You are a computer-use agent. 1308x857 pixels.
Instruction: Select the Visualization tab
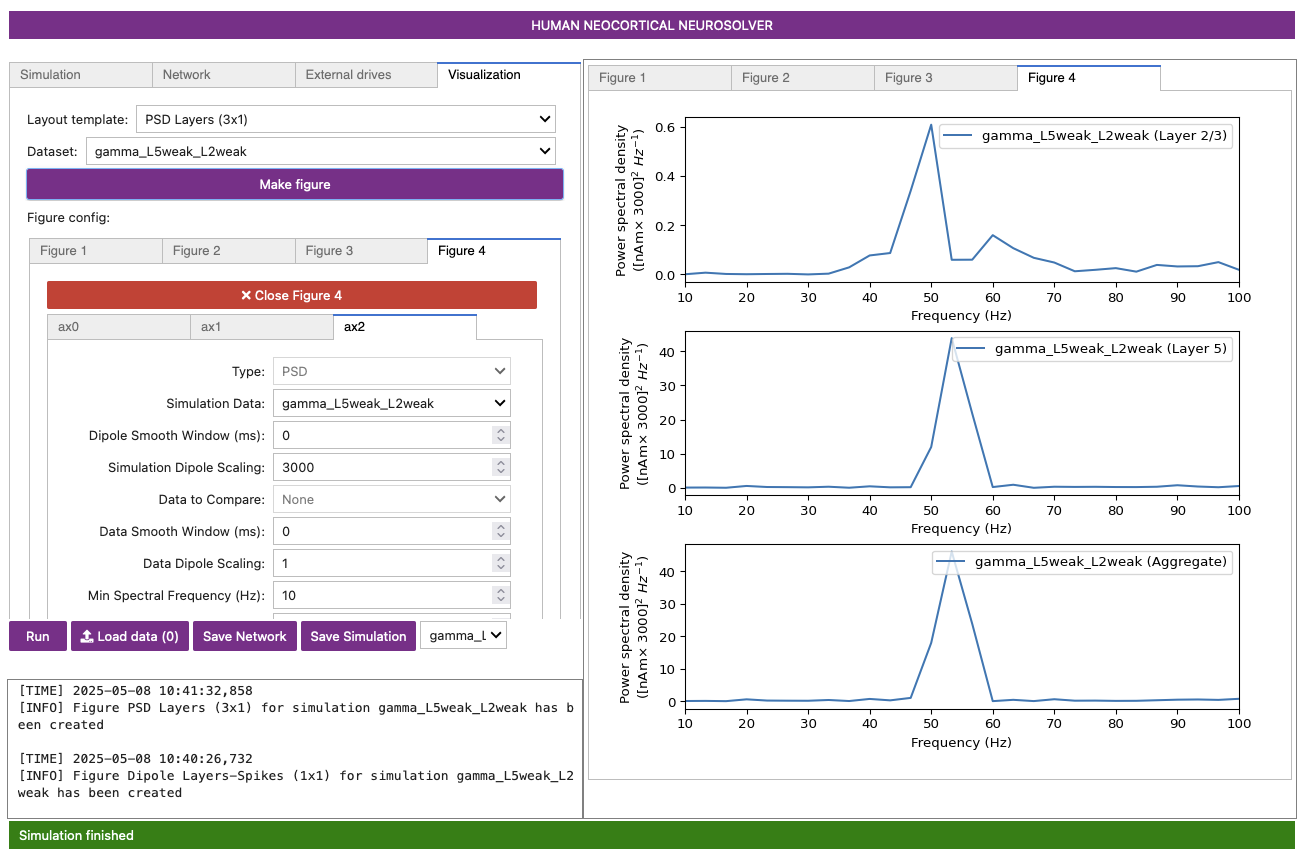[509, 75]
